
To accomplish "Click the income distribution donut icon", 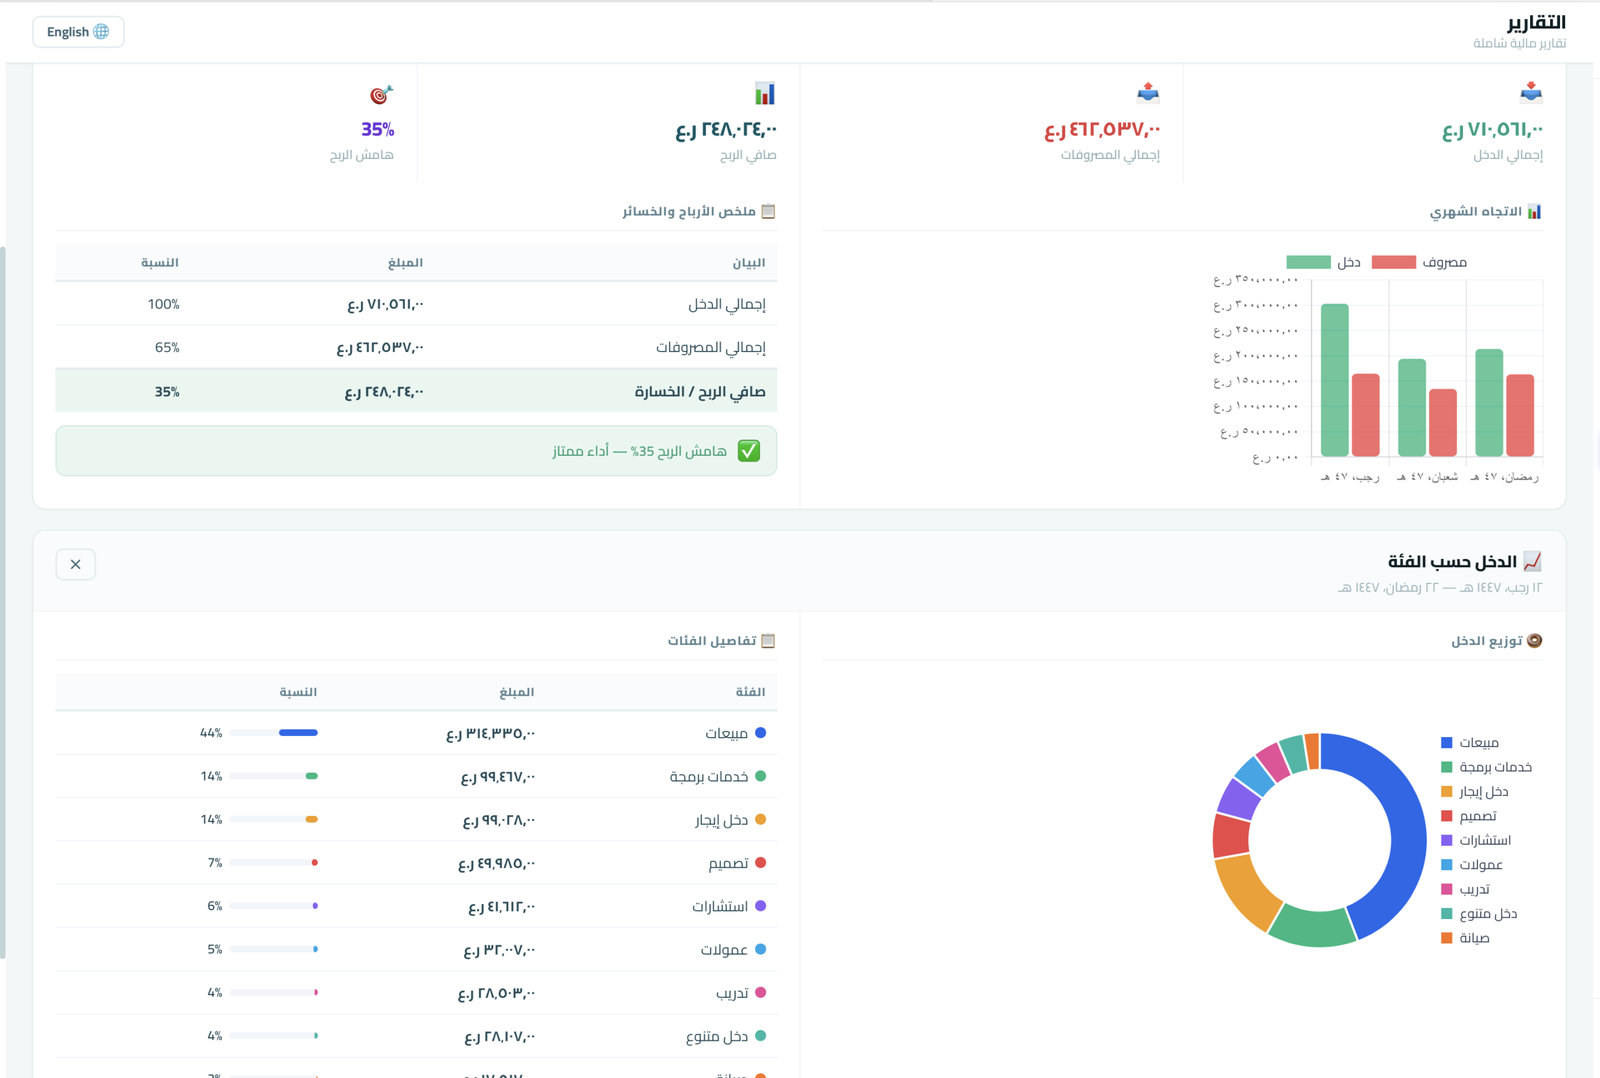I will [x=1534, y=640].
